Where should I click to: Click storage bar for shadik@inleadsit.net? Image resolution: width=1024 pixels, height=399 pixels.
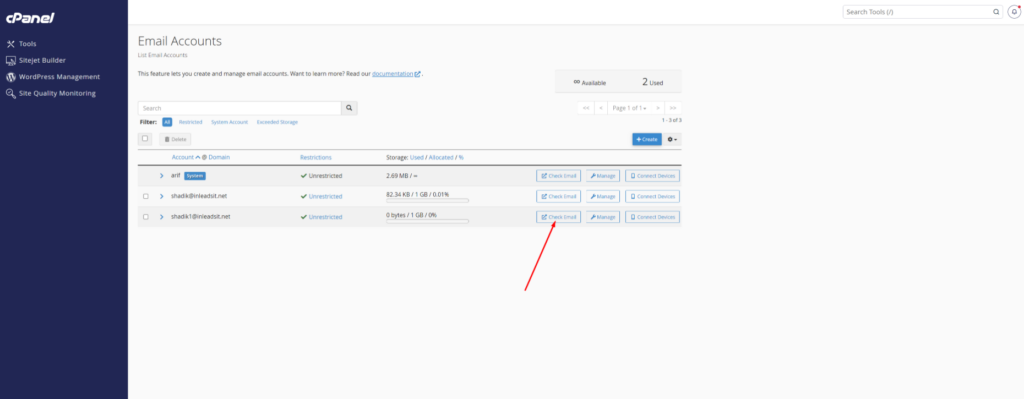pyautogui.click(x=427, y=200)
